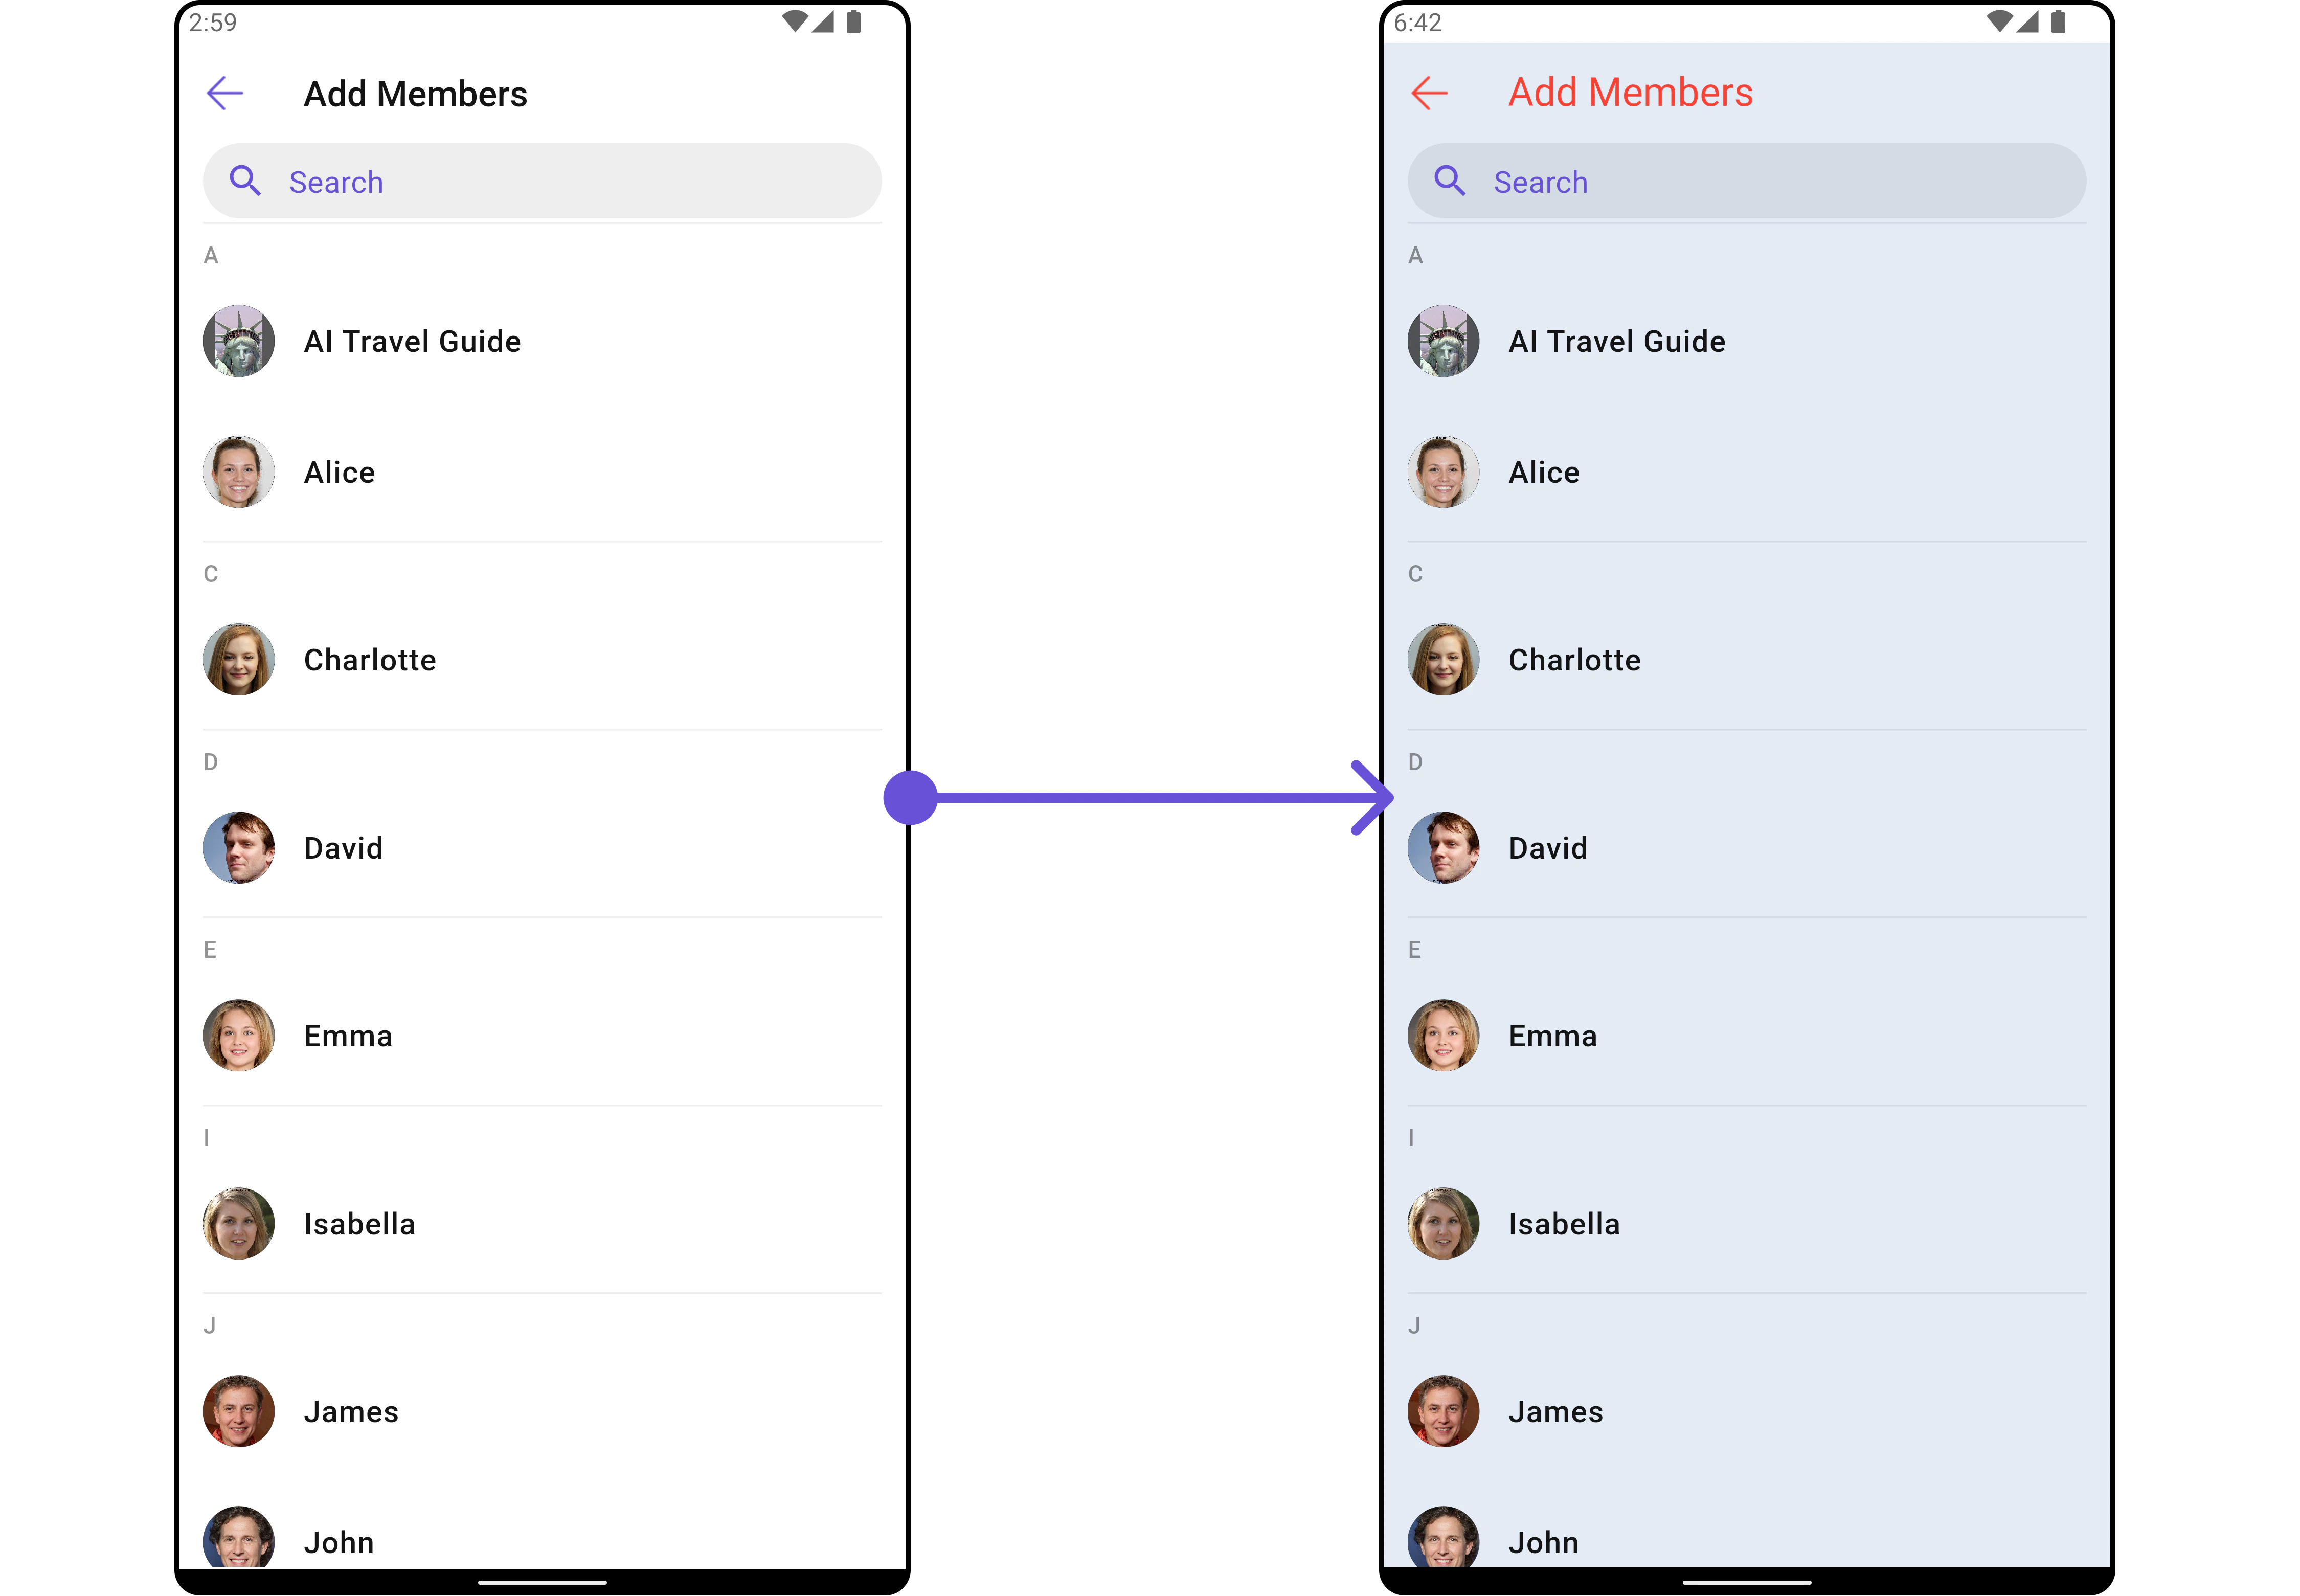2300x1596 pixels.
Task: Focus the Search field on left phone
Action: coord(542,181)
